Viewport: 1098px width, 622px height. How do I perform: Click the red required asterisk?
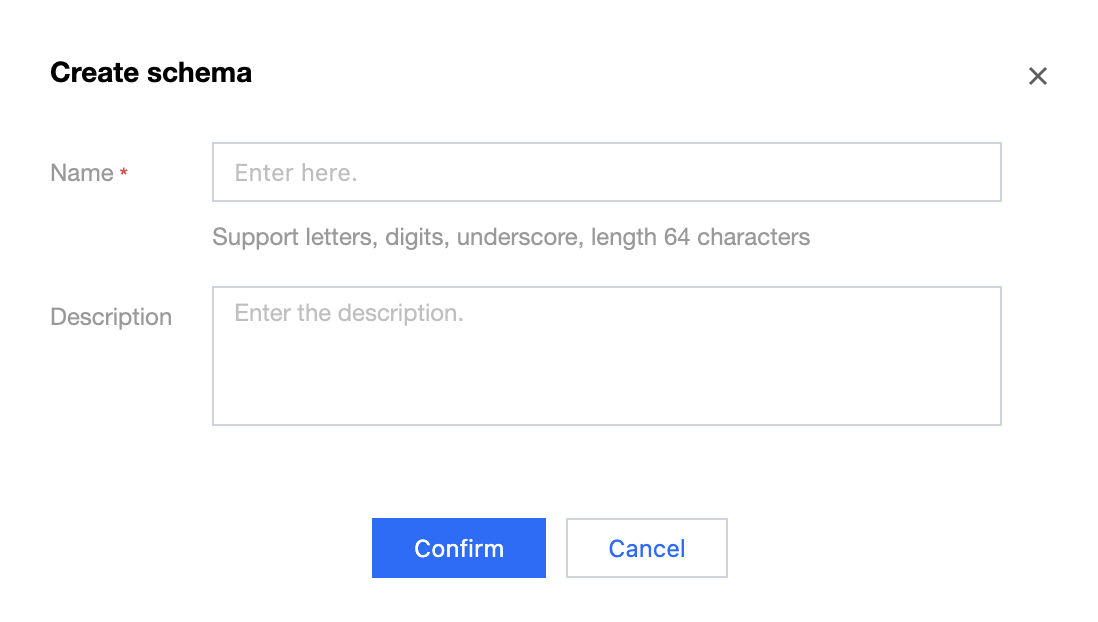click(x=124, y=174)
